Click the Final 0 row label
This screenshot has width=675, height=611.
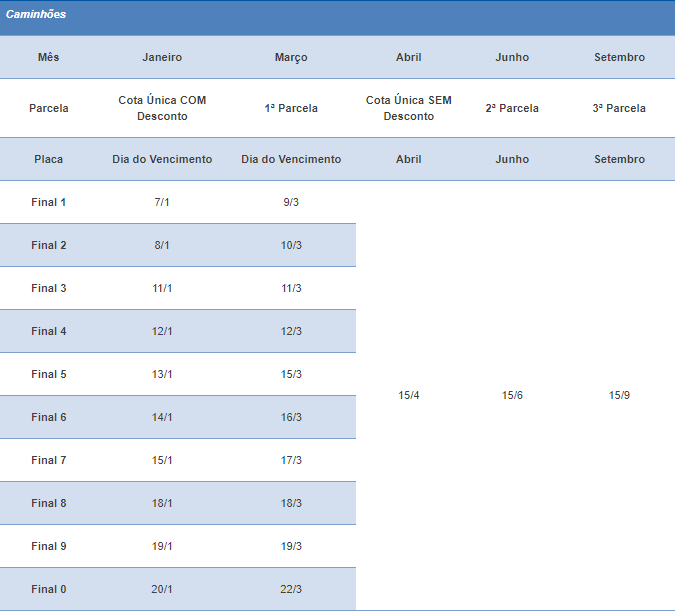tap(49, 589)
